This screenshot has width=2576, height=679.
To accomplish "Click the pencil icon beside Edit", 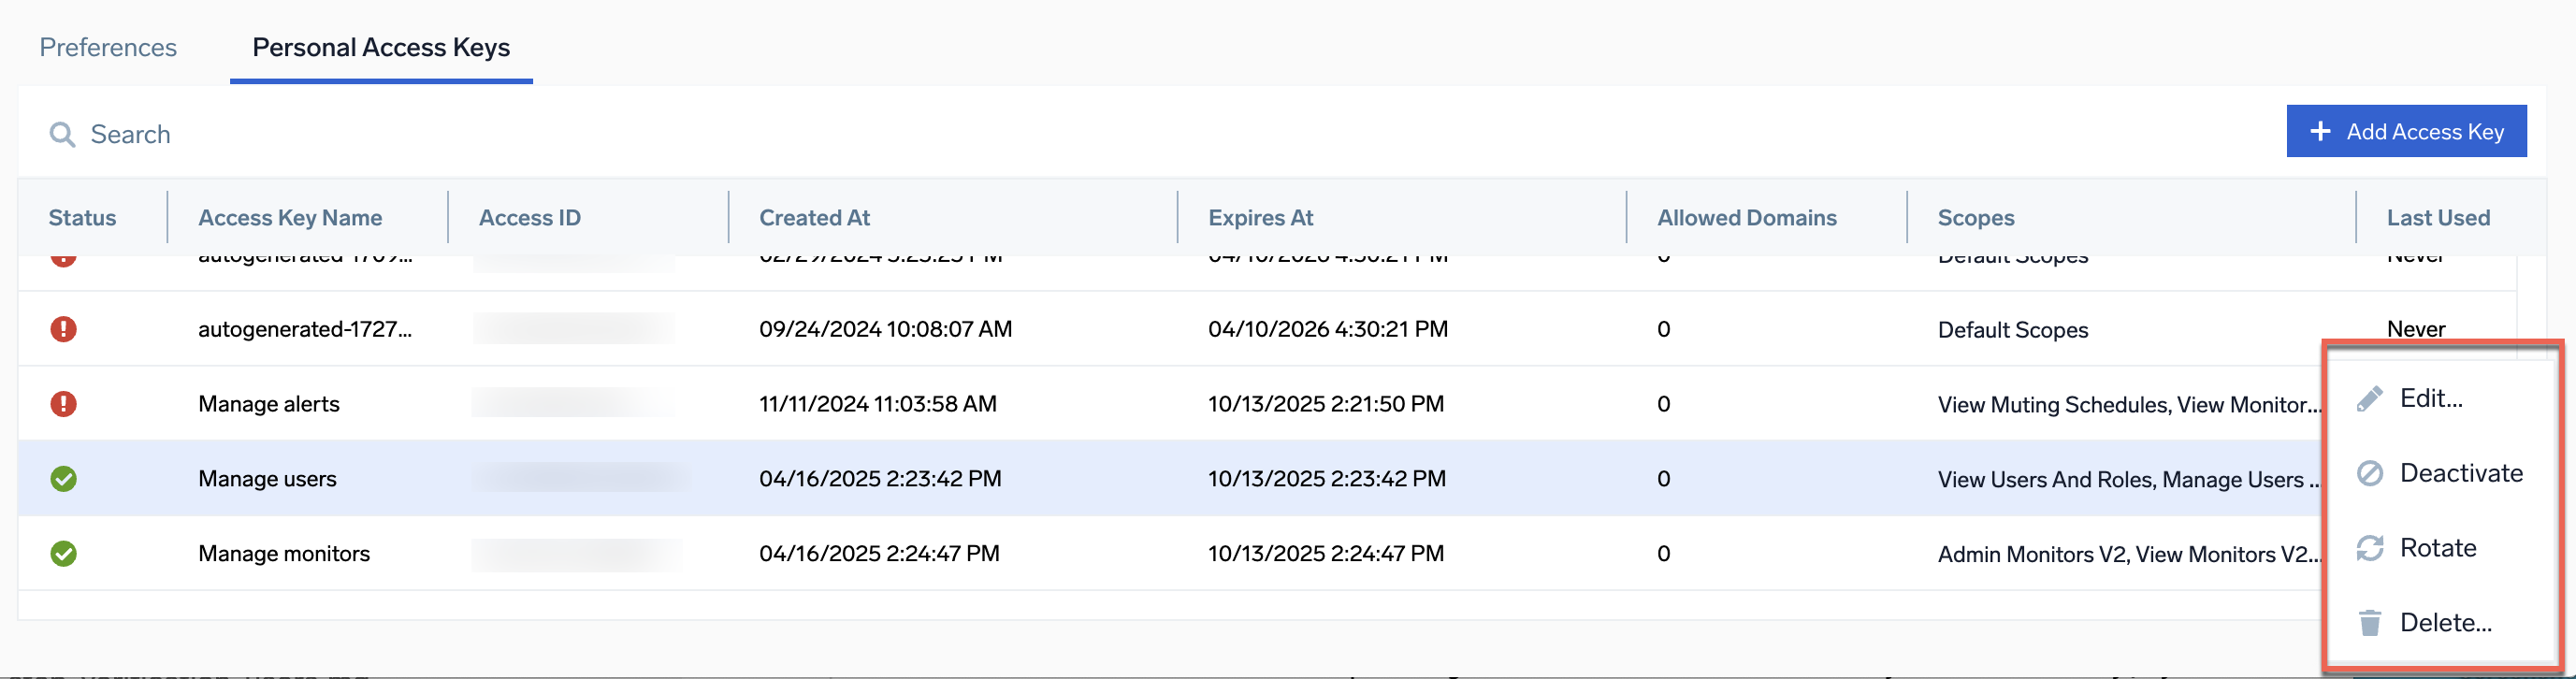I will [2369, 399].
